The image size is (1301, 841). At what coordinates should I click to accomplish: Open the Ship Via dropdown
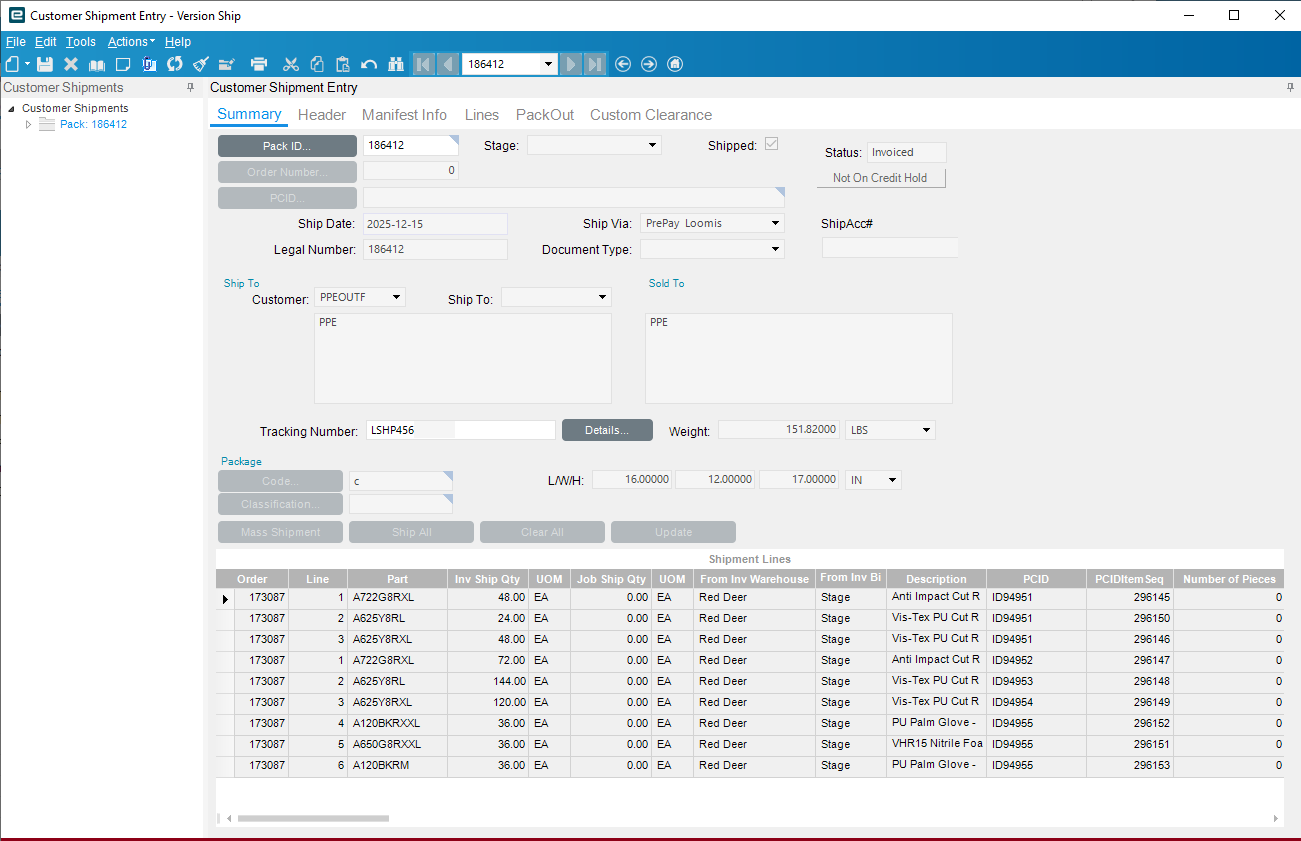[x=775, y=223]
